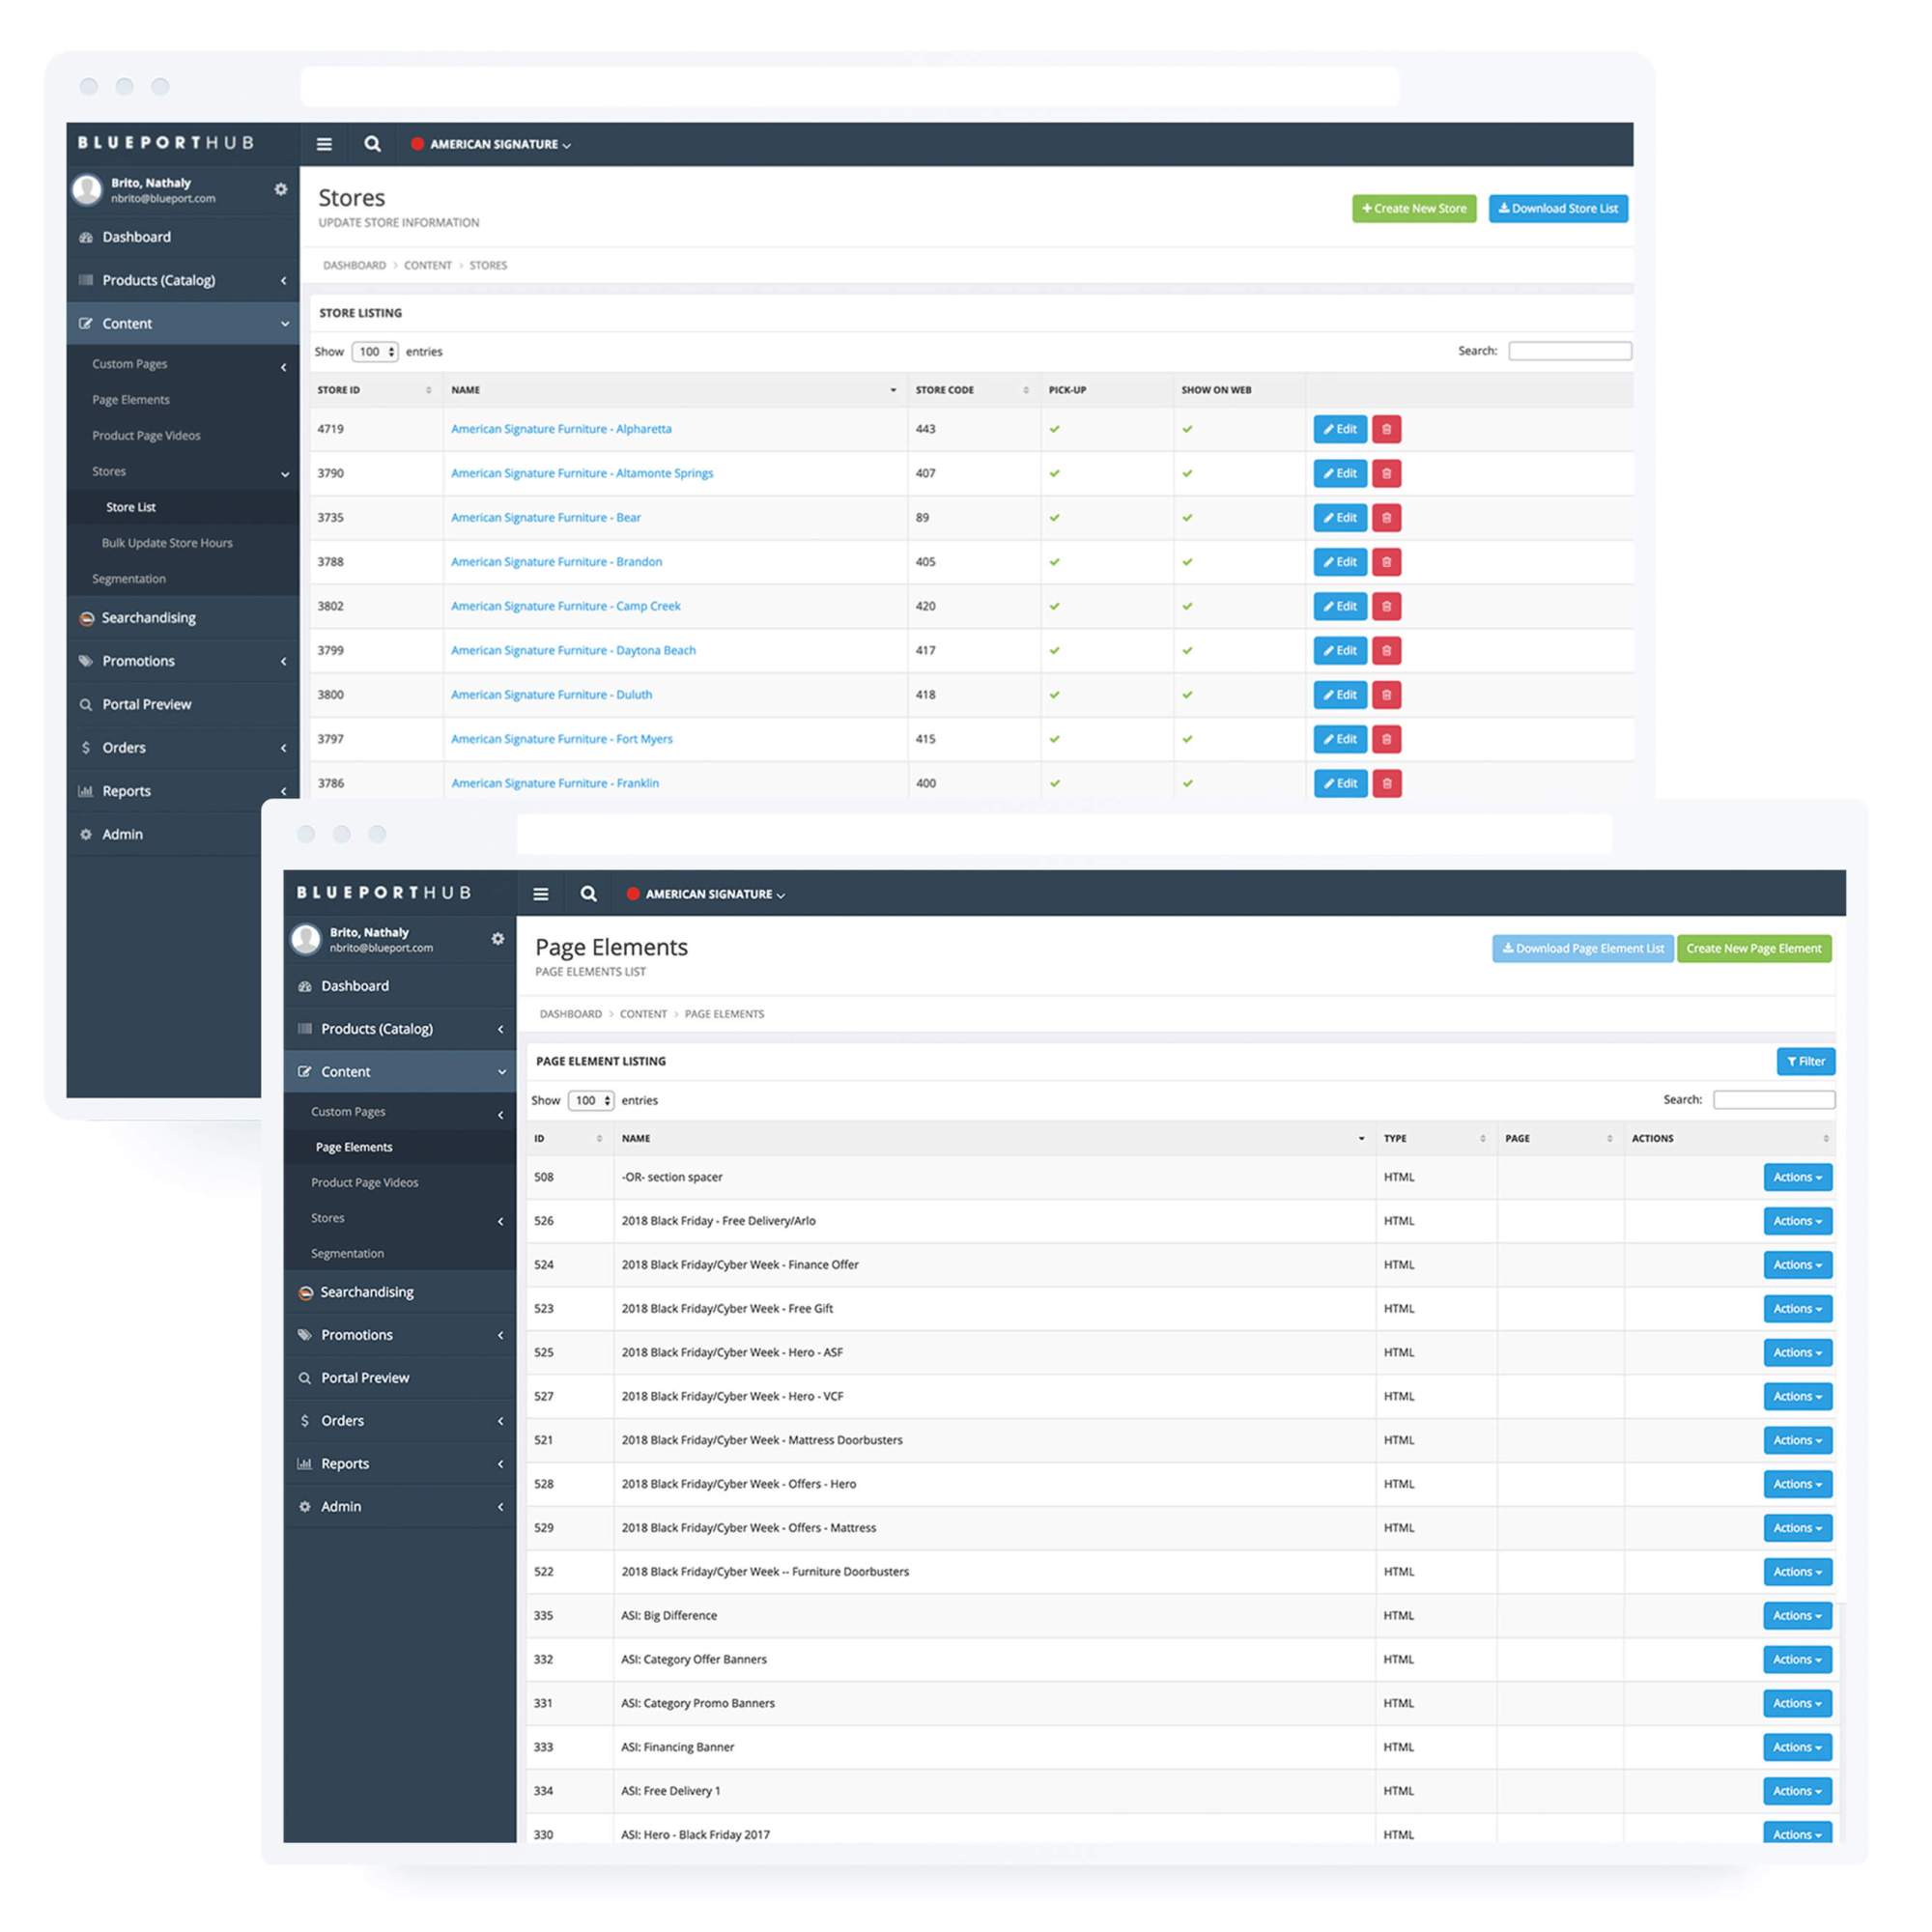The width and height of the screenshot is (1932, 1932).
Task: Focus Search field in Page Element Listing
Action: [1774, 1100]
